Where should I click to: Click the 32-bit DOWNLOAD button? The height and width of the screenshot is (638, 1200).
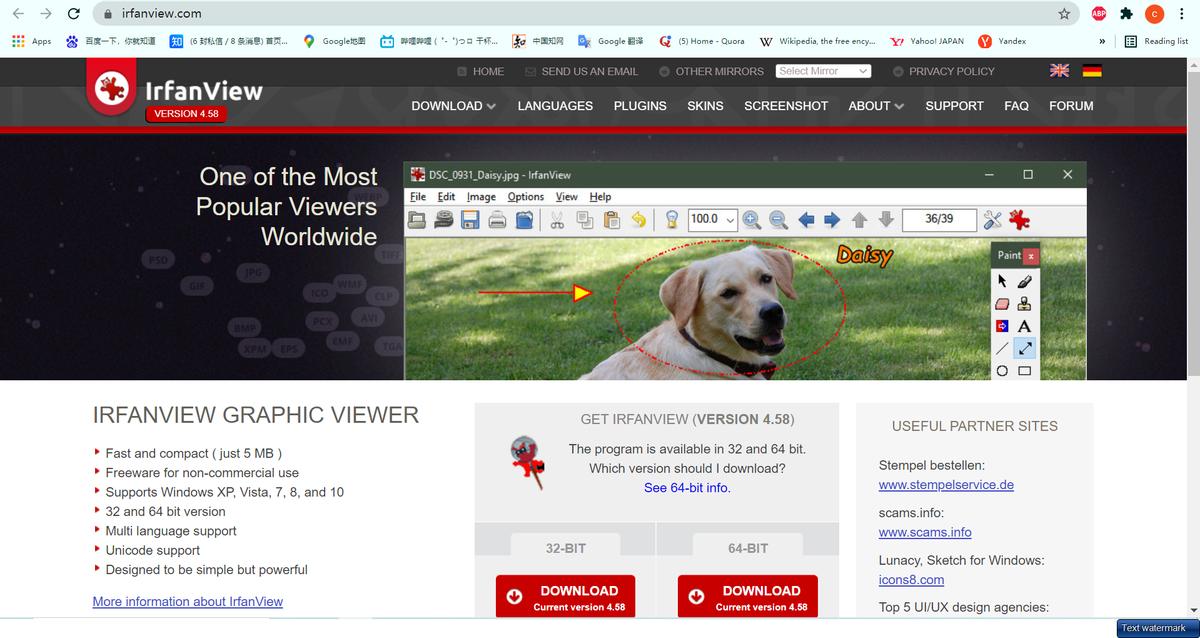565,597
